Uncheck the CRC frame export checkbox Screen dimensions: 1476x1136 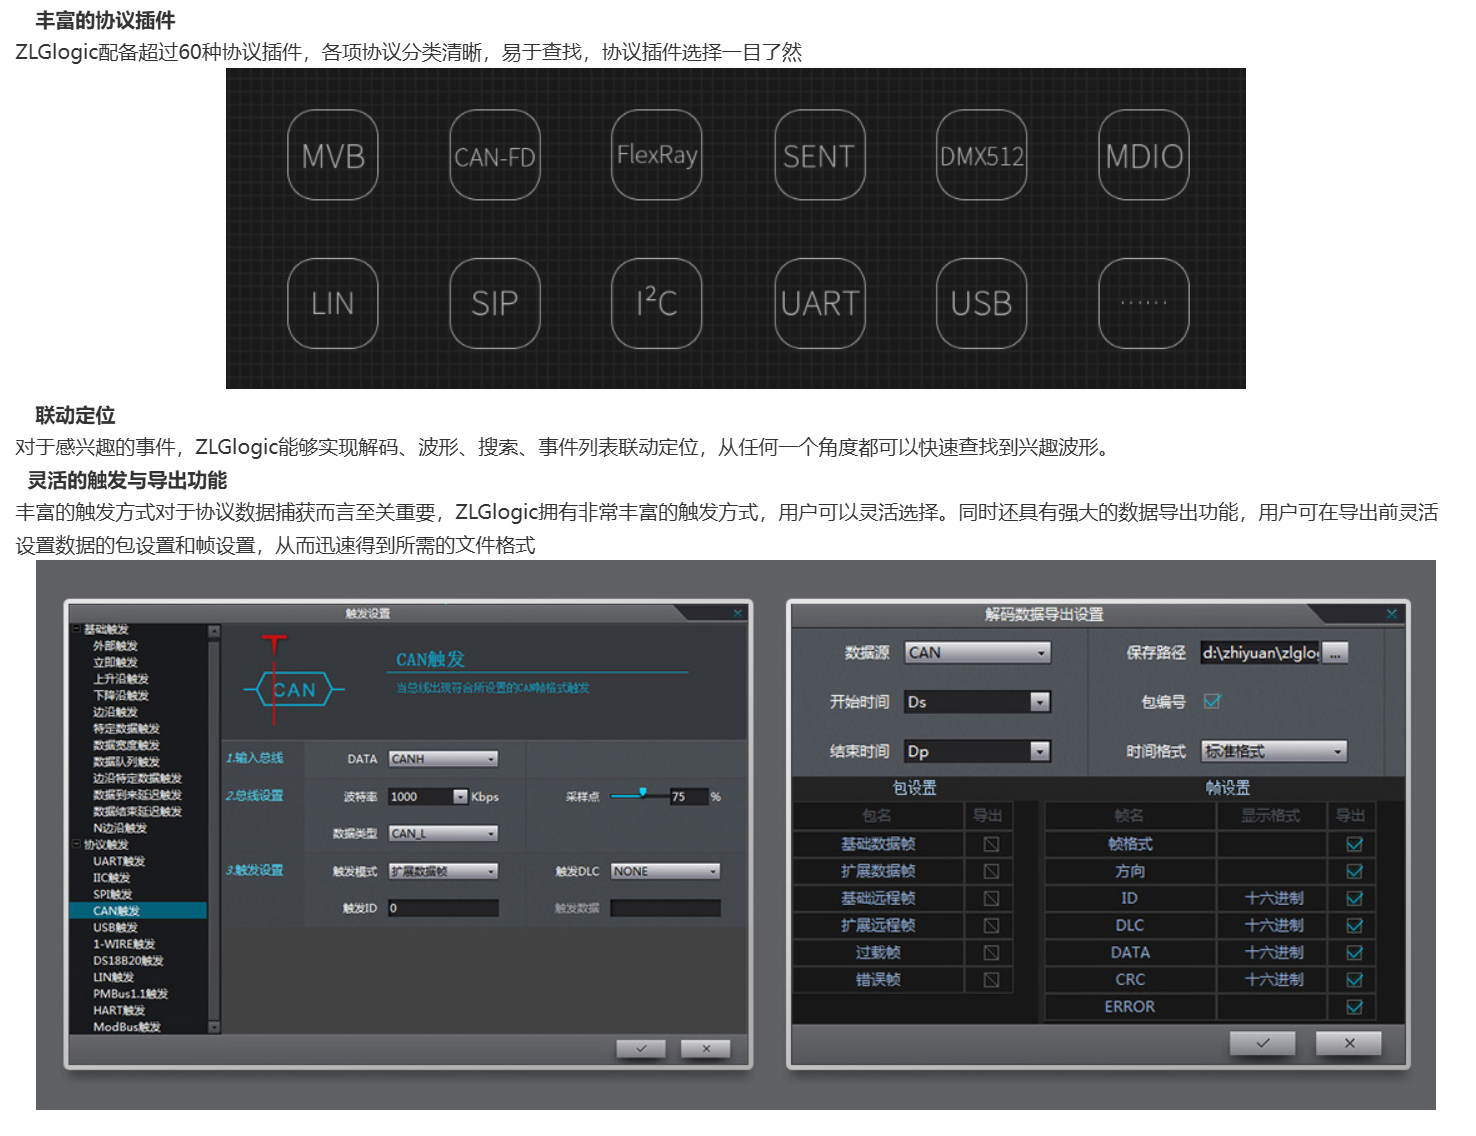pyautogui.click(x=1355, y=980)
